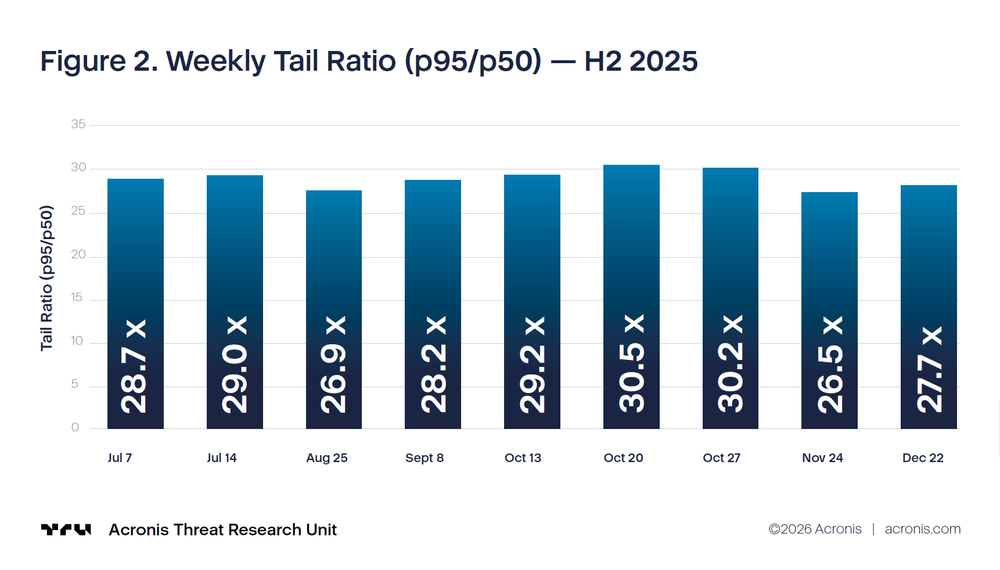This screenshot has height=570, width=1000.
Task: Click the 'Aug 25' x-axis label
Action: click(x=327, y=458)
